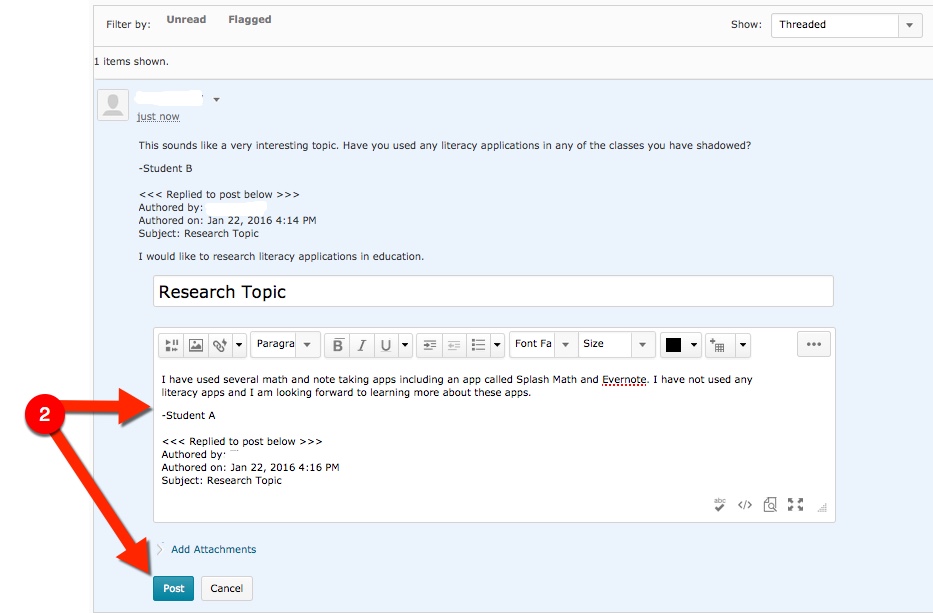Click the Insert Stuff media icon
The height and width of the screenshot is (613, 933).
point(170,345)
